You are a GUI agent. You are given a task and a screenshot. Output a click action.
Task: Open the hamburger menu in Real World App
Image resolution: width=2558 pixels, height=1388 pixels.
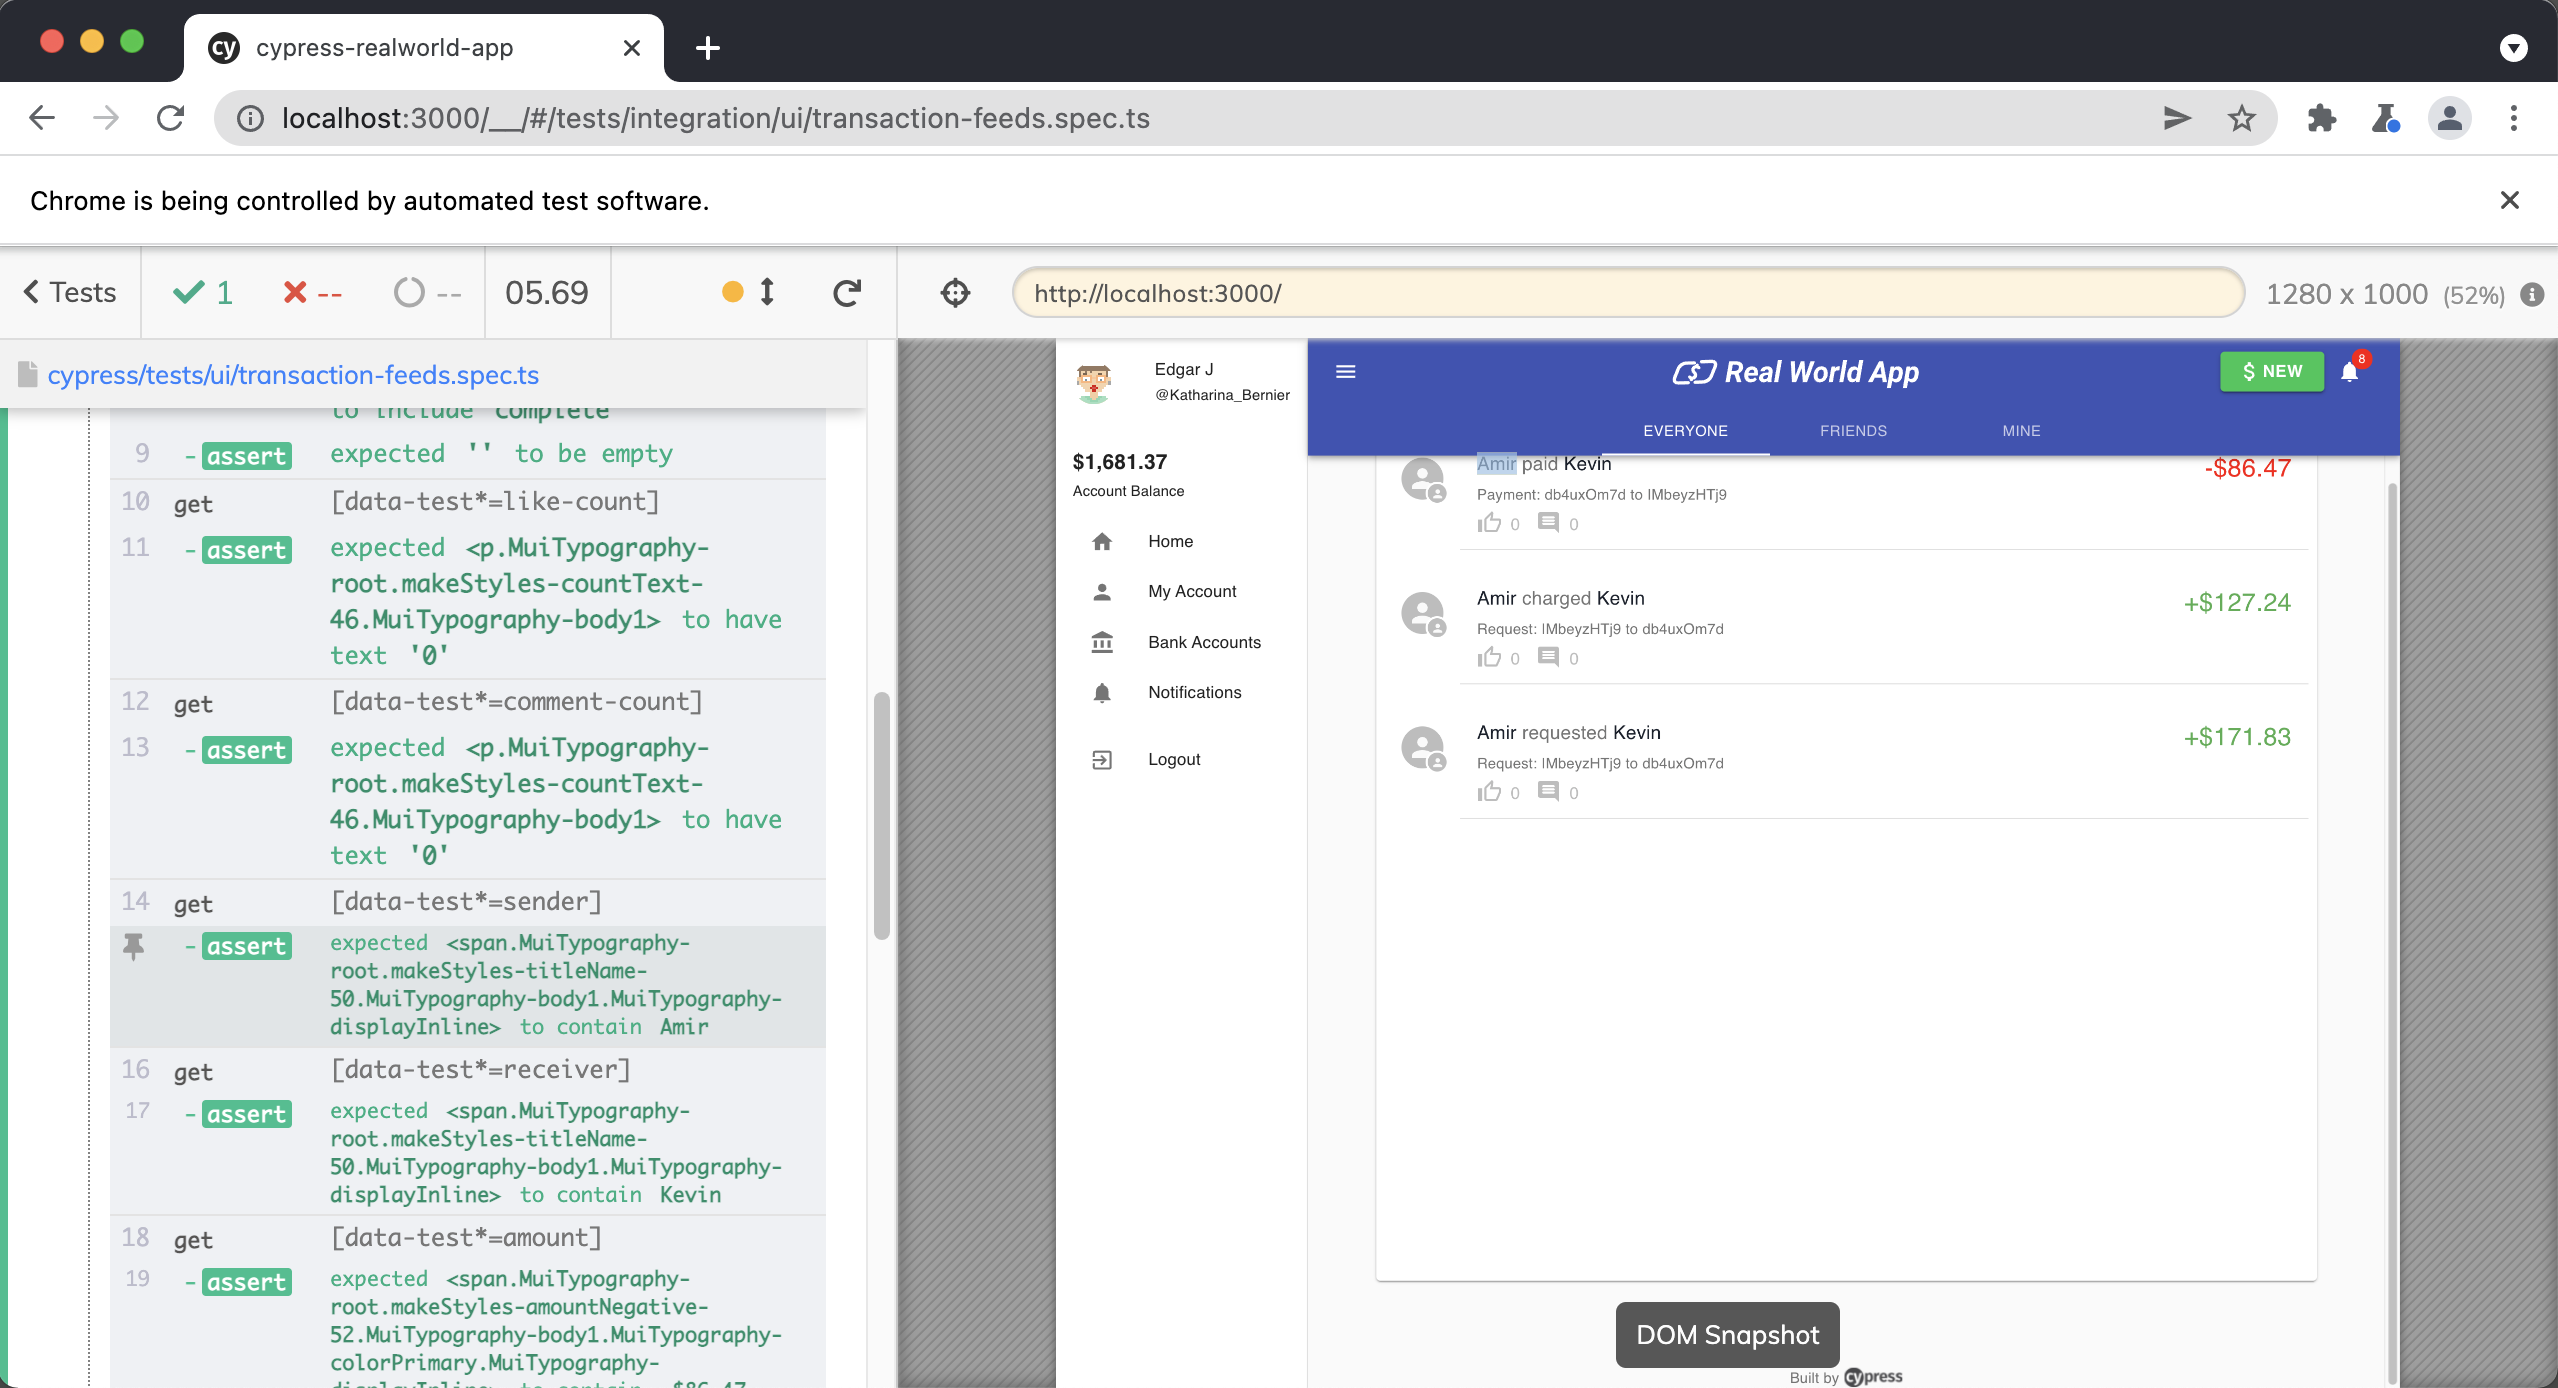(x=1345, y=371)
